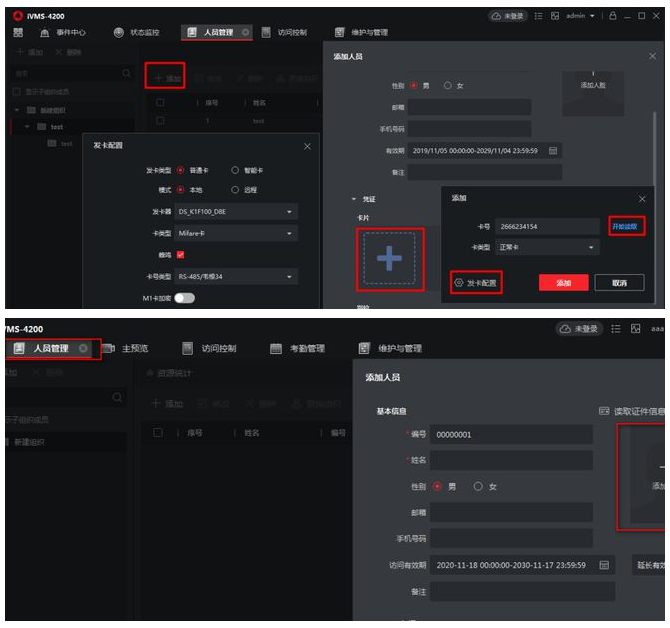This screenshot has width=670, height=628.
Task: Click the 发卡配置 gear icon
Action: [458, 283]
